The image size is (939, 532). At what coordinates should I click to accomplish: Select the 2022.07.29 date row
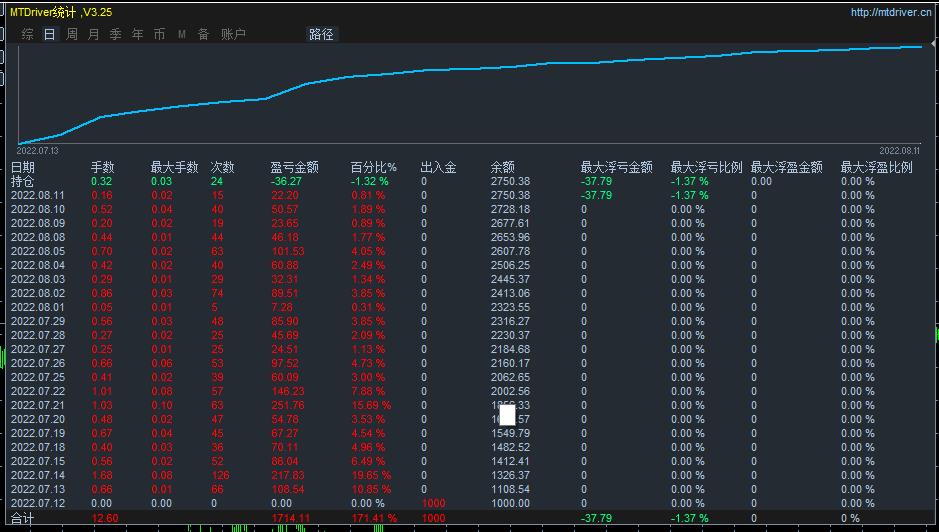point(38,321)
